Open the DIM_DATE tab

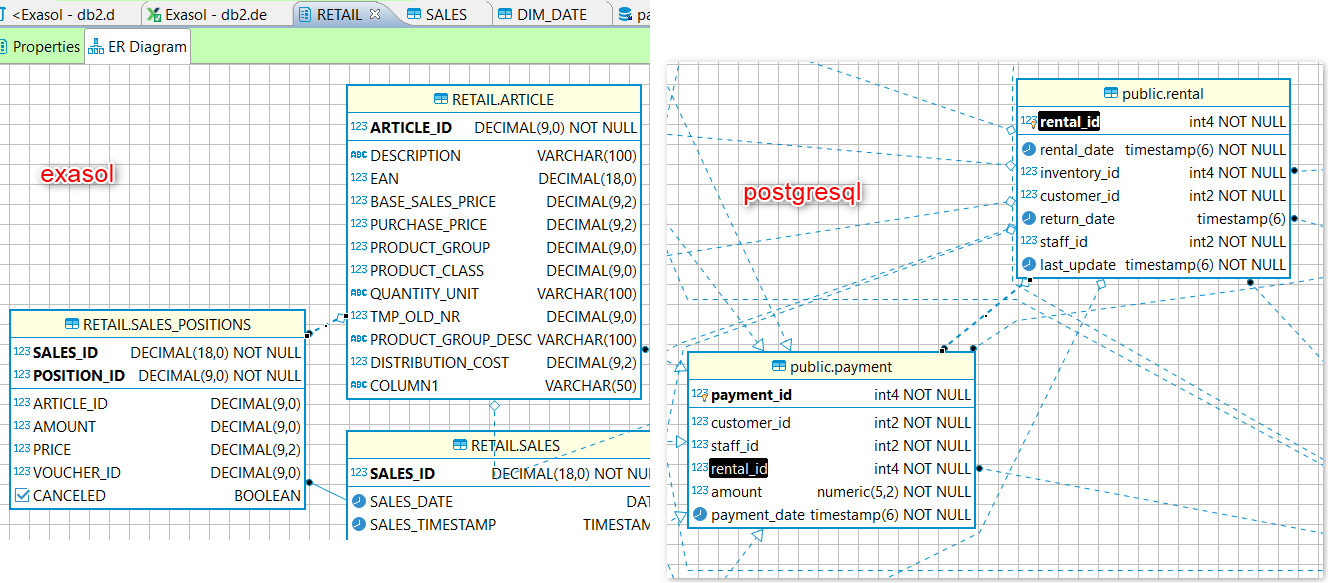click(x=550, y=13)
